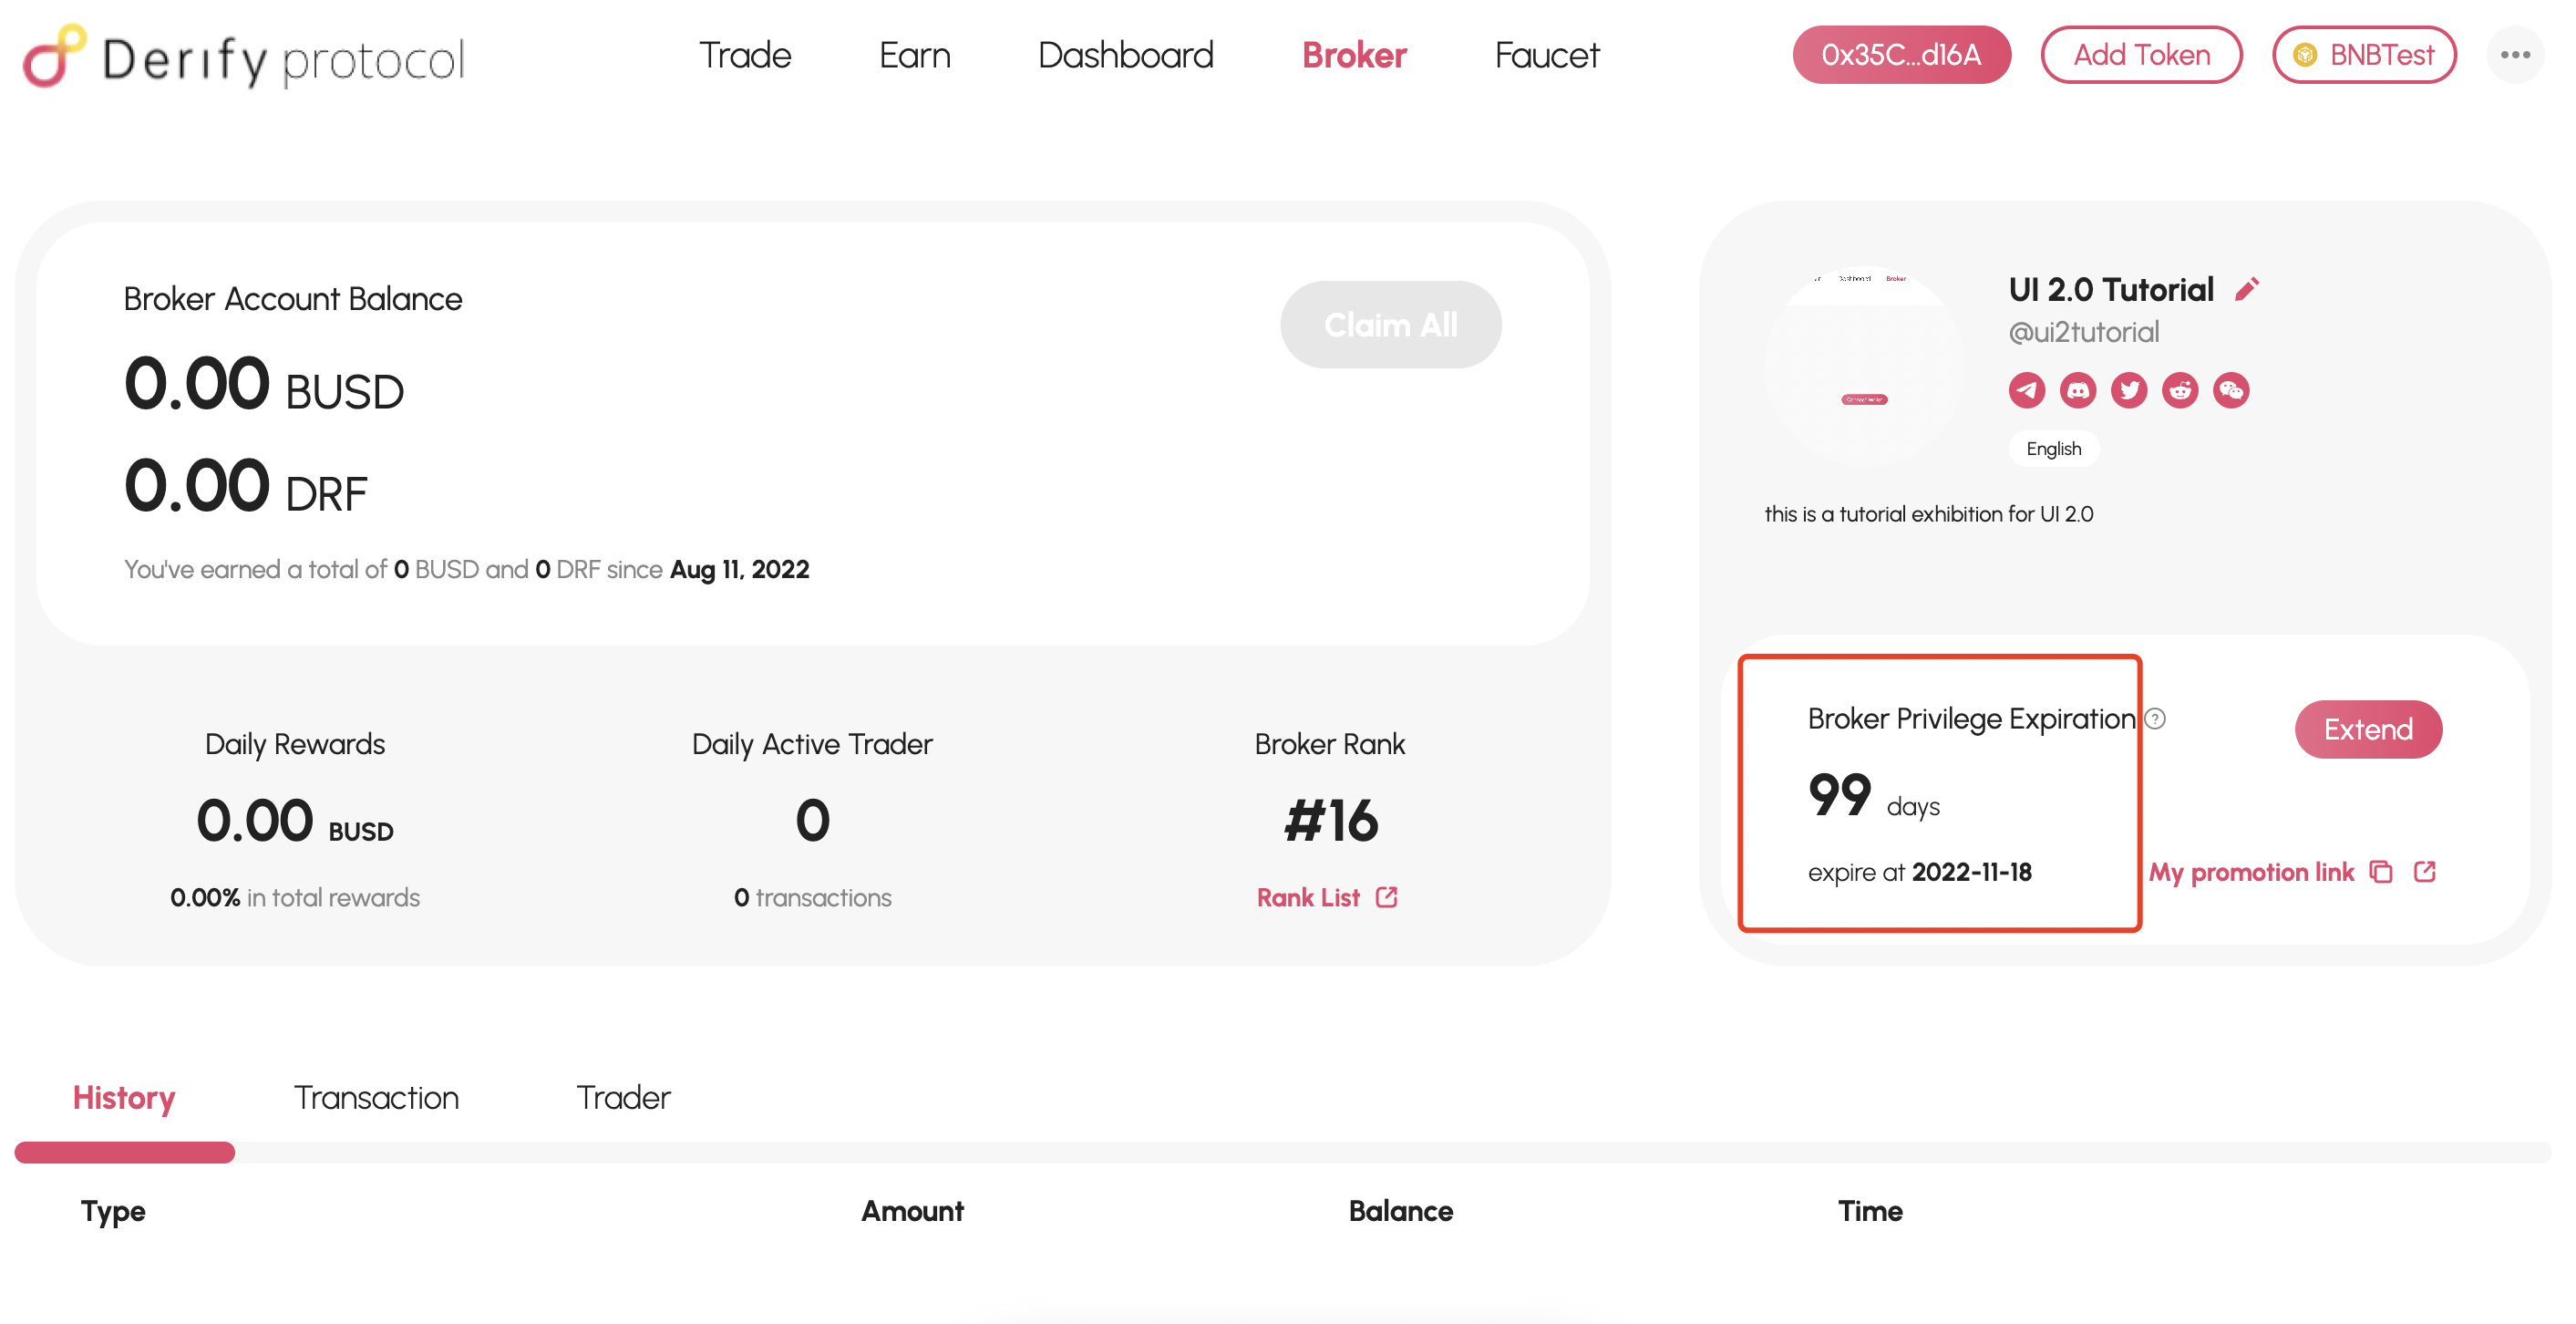Switch to the Transaction tab
Viewport: 2576px width, 1324px height.
(x=376, y=1097)
